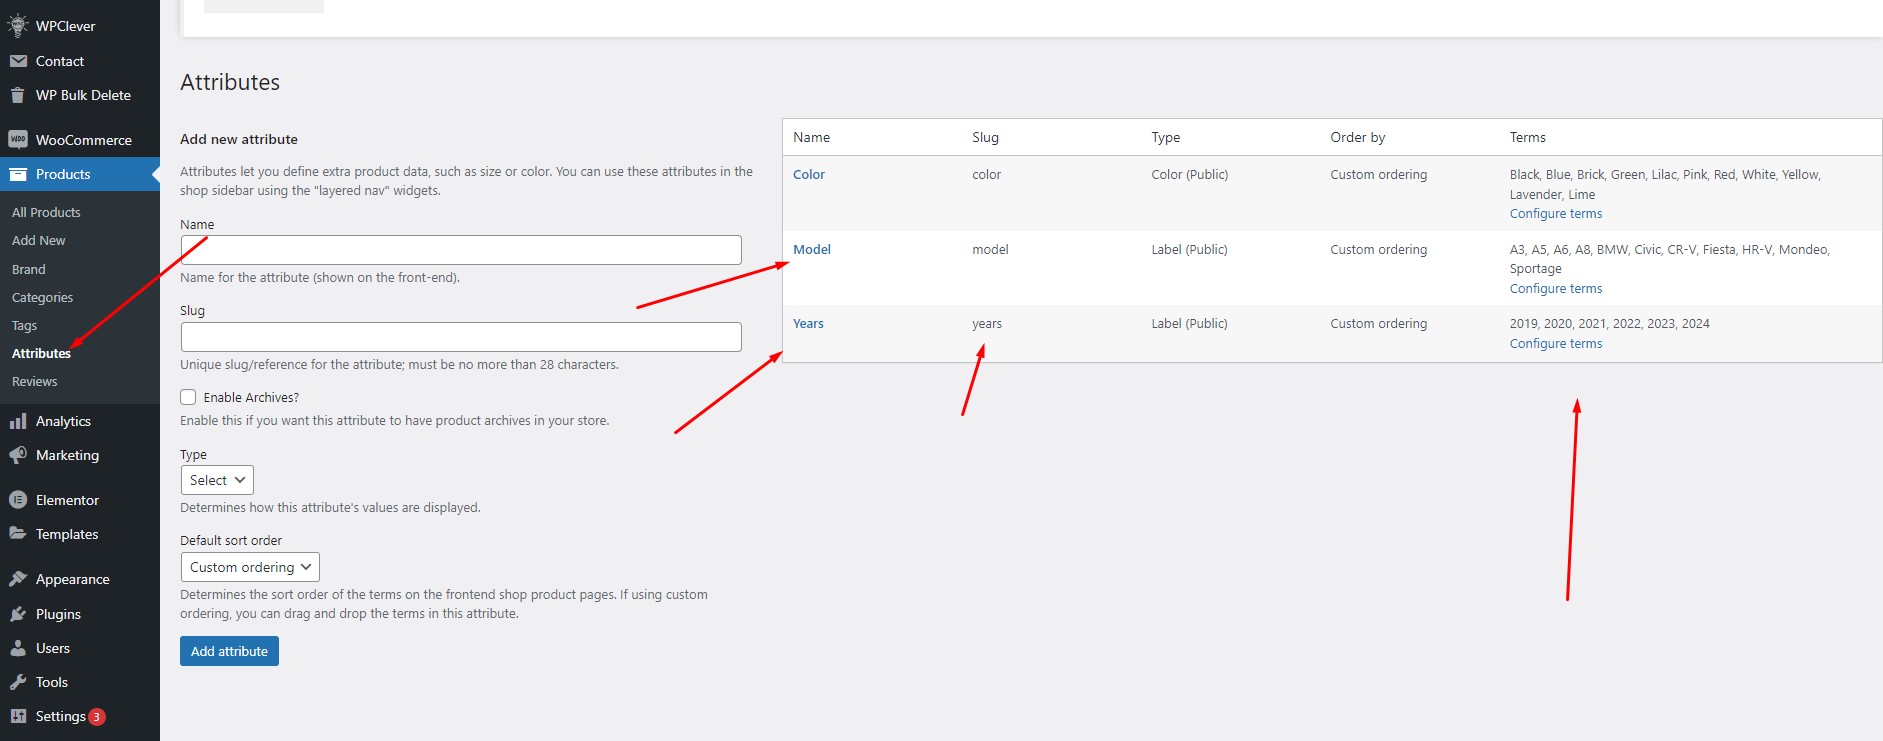The height and width of the screenshot is (741, 1883).
Task: Click the Templates menu label
Action: click(67, 534)
